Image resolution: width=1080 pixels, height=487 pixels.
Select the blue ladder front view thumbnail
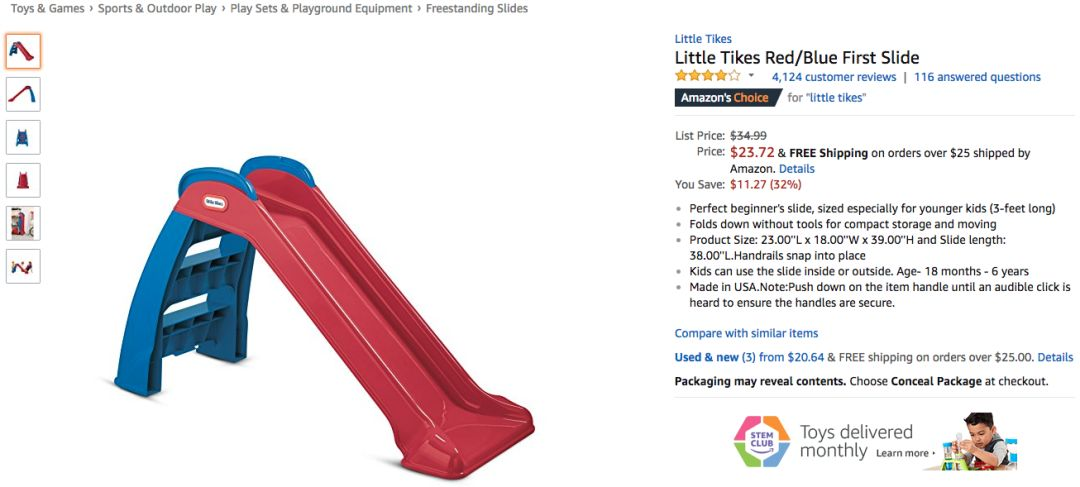point(23,137)
